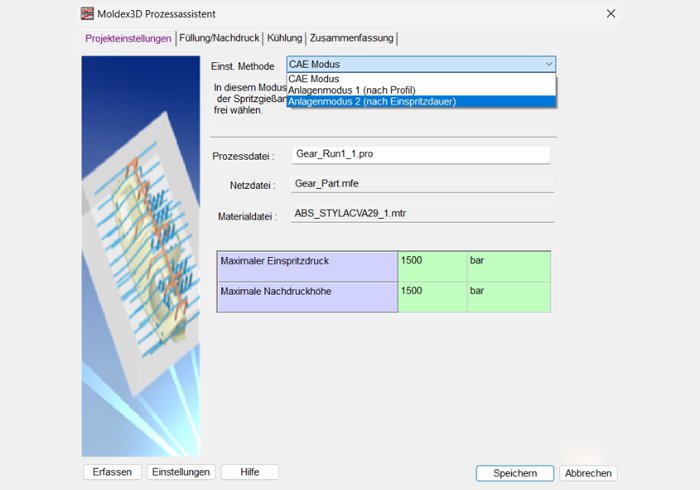Go to the Kühlung tab
The image size is (700, 490).
tap(284, 38)
